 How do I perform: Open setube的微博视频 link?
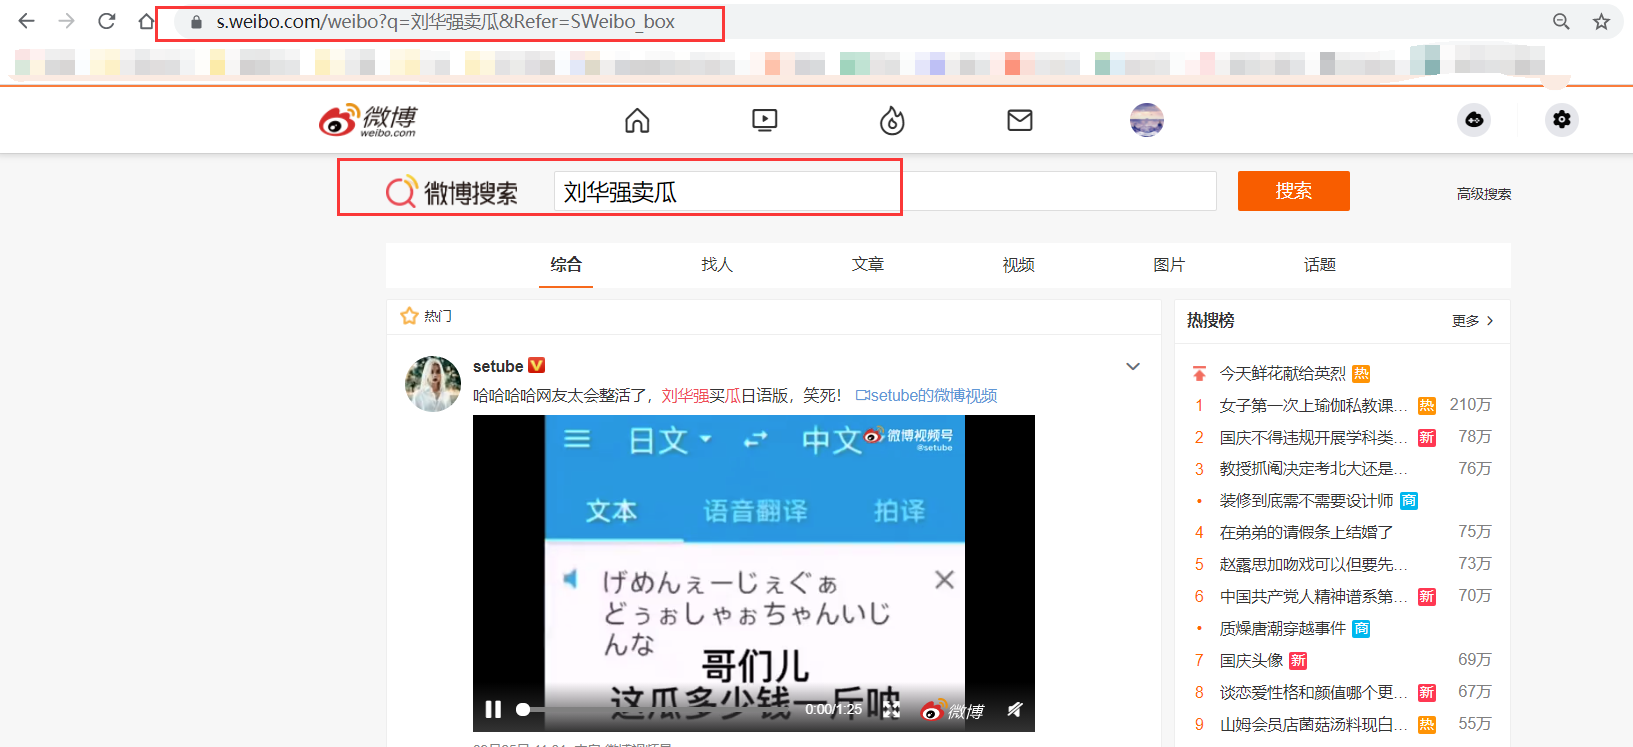pyautogui.click(x=927, y=396)
